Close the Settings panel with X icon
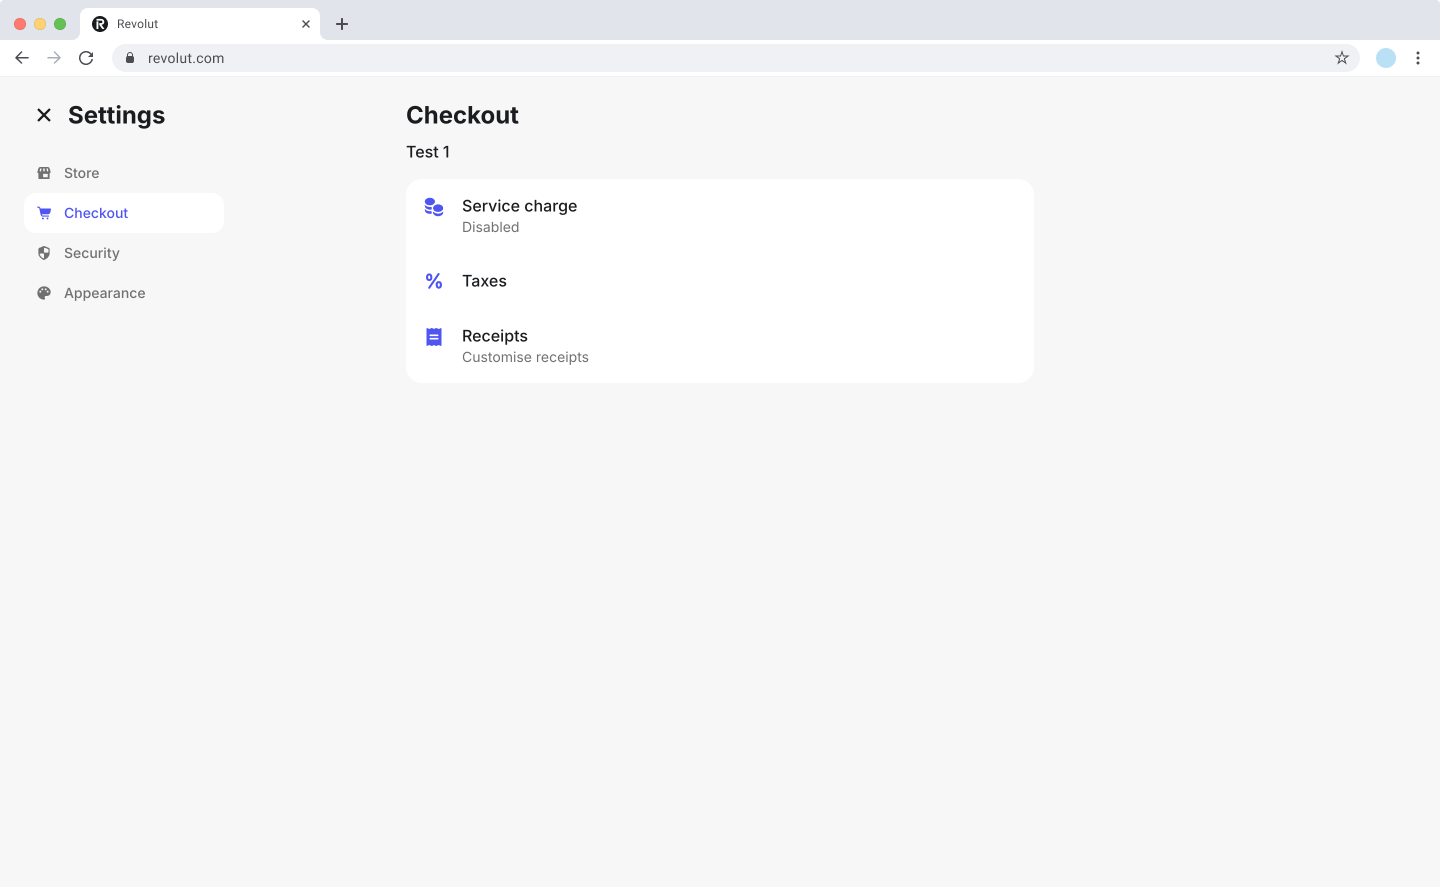This screenshot has height=887, width=1440. pyautogui.click(x=44, y=115)
